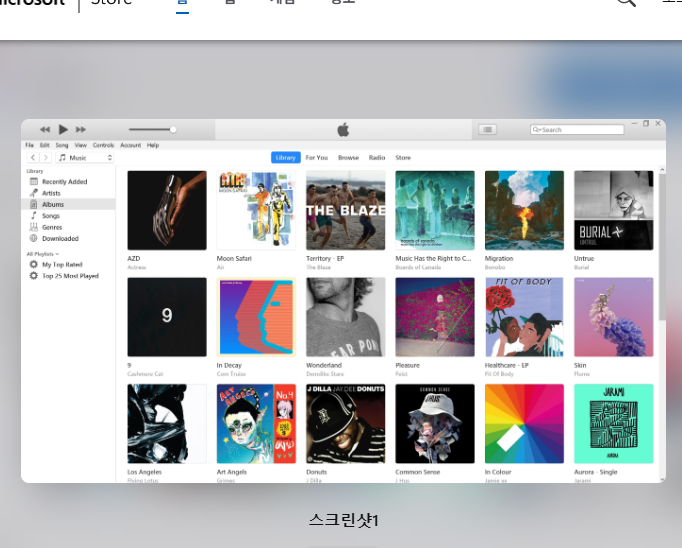The image size is (682, 548).
Task: Click the Apple logo display area
Action: pos(343,130)
